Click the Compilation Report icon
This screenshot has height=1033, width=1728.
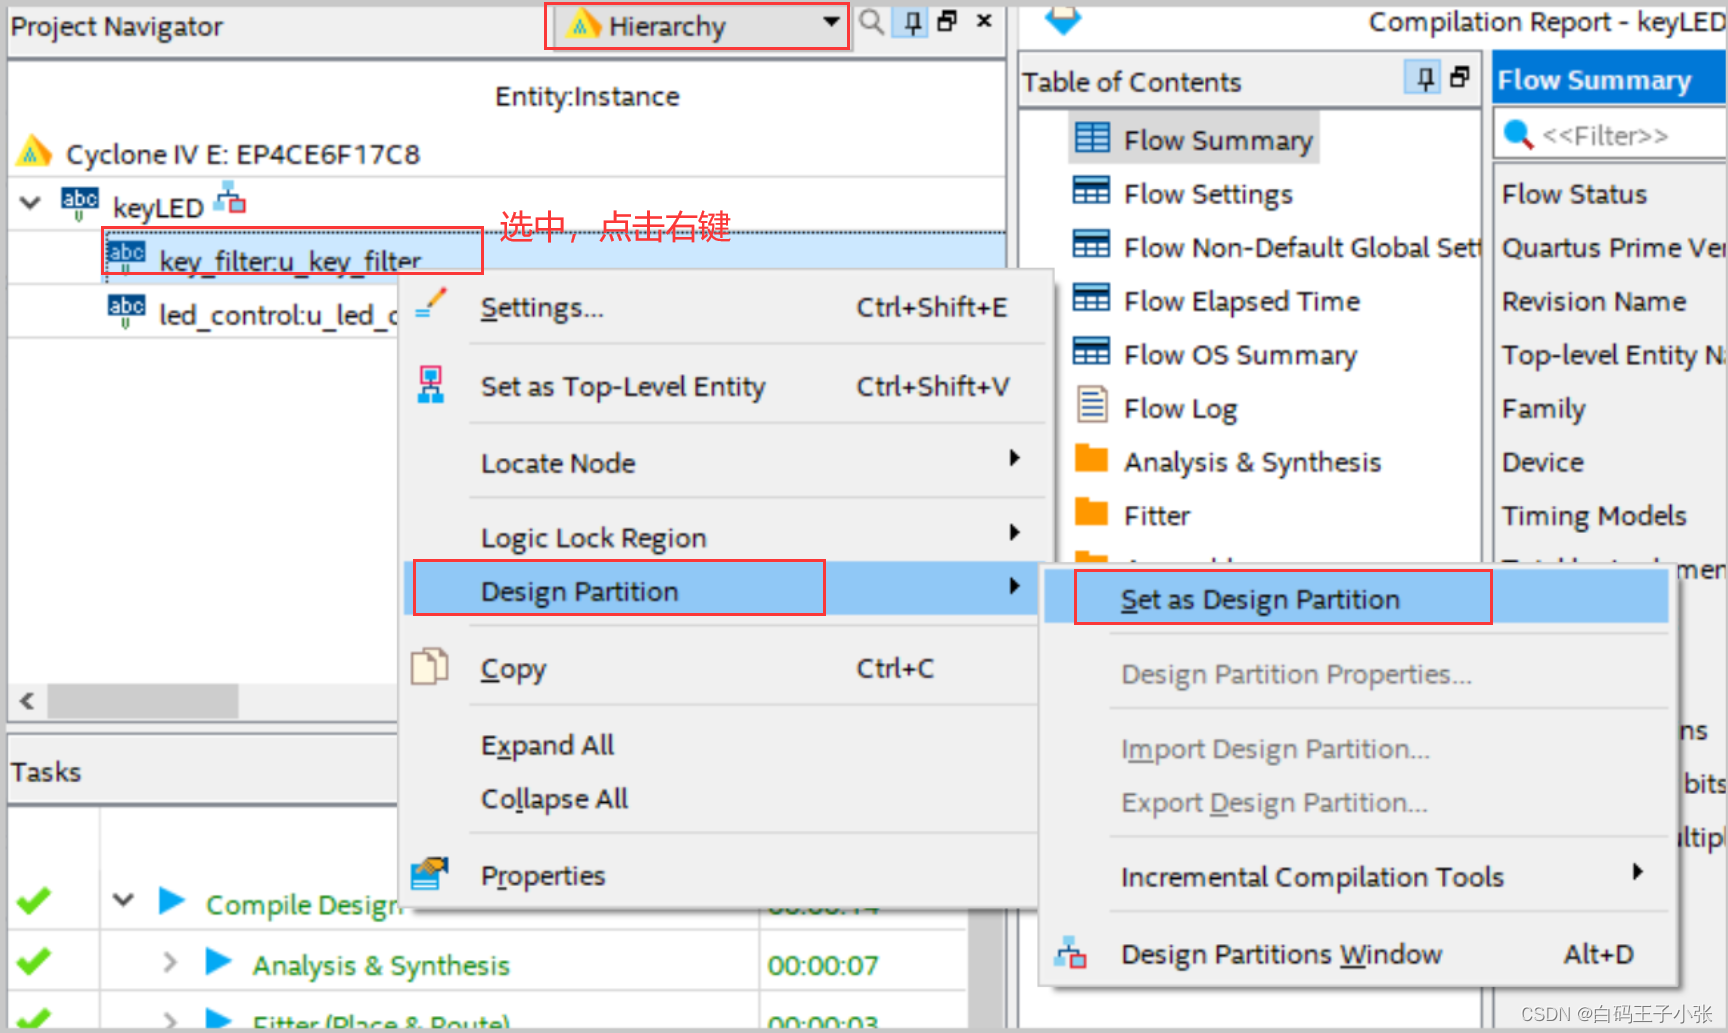click(x=1063, y=18)
